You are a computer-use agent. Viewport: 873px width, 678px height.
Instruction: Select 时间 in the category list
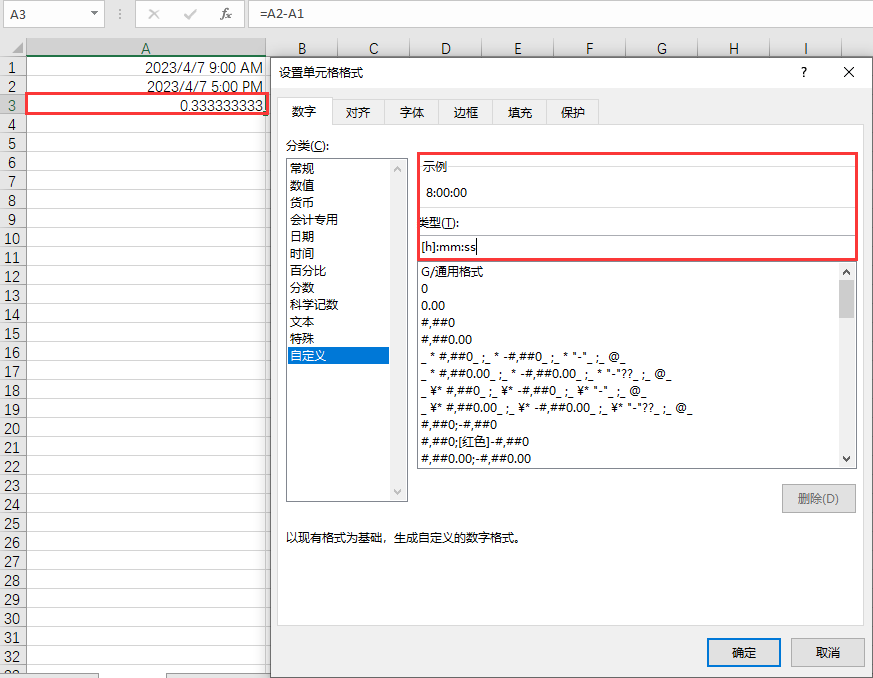[302, 254]
